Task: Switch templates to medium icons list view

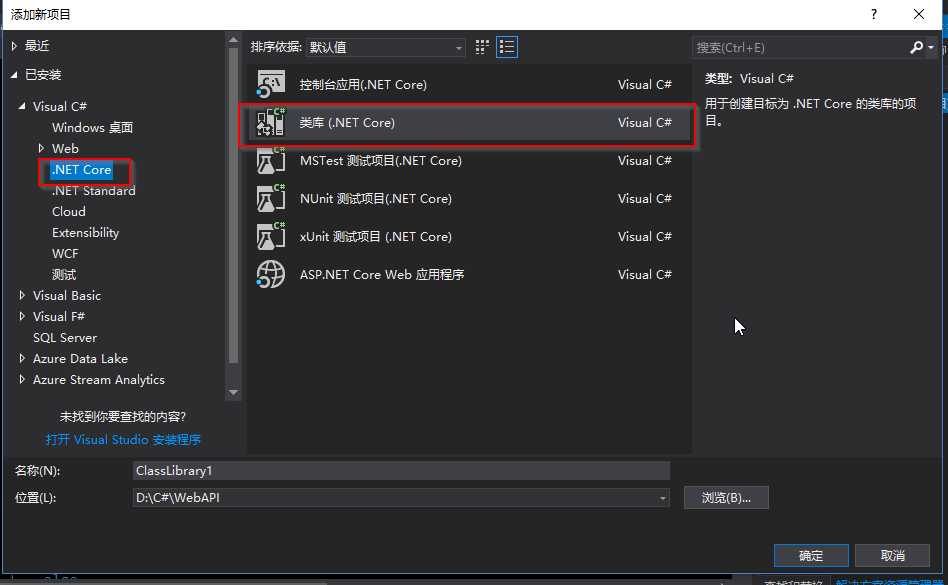Action: [507, 47]
